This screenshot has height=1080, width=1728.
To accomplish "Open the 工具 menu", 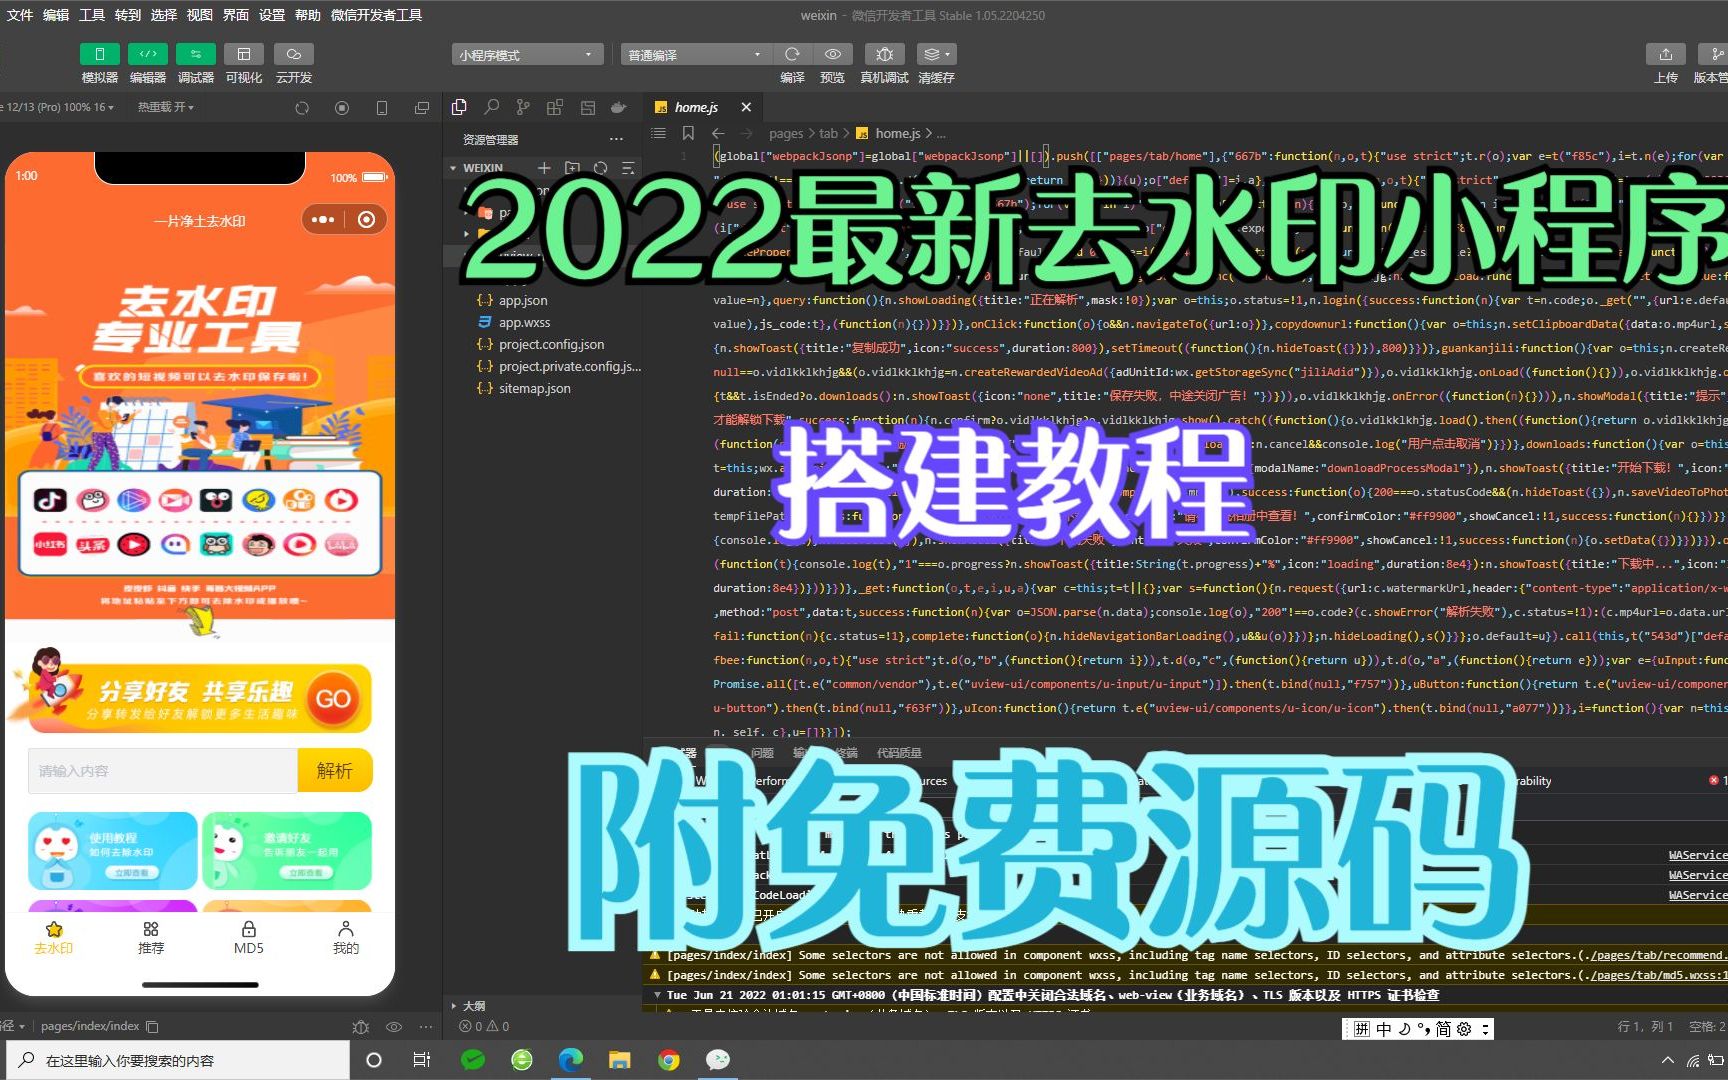I will click(x=92, y=15).
